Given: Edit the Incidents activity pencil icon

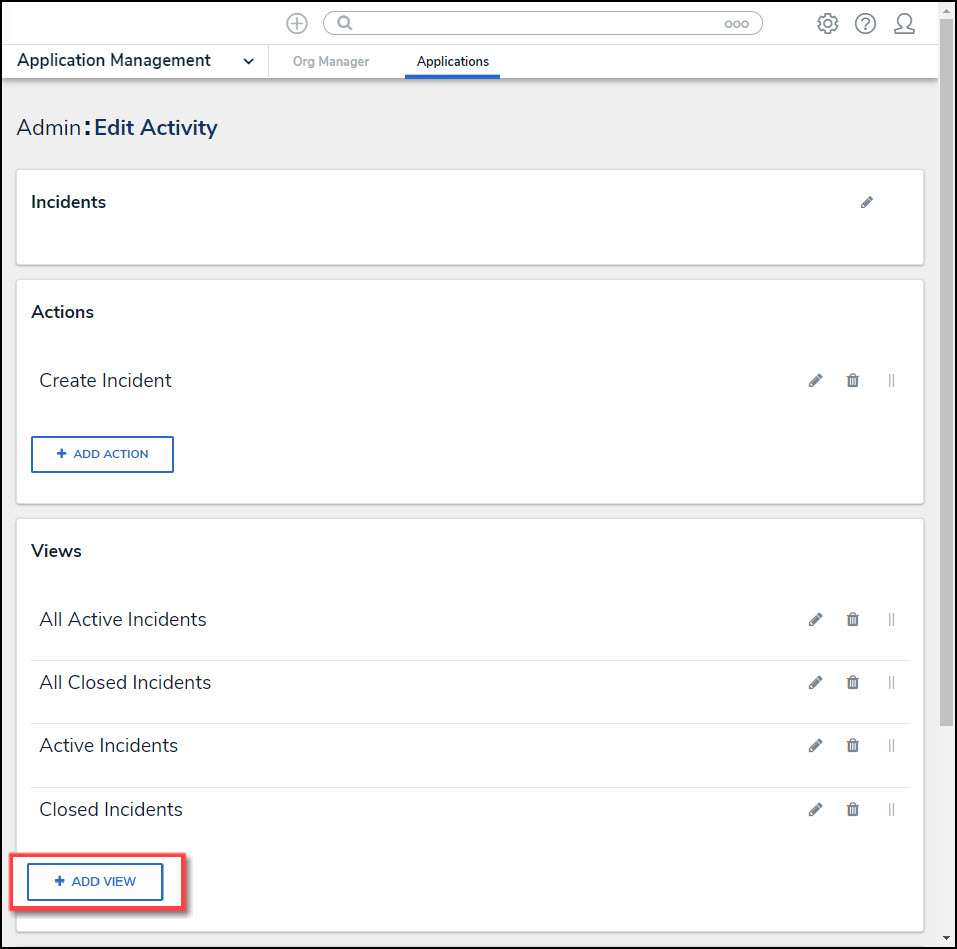Looking at the screenshot, I should pyautogui.click(x=867, y=202).
